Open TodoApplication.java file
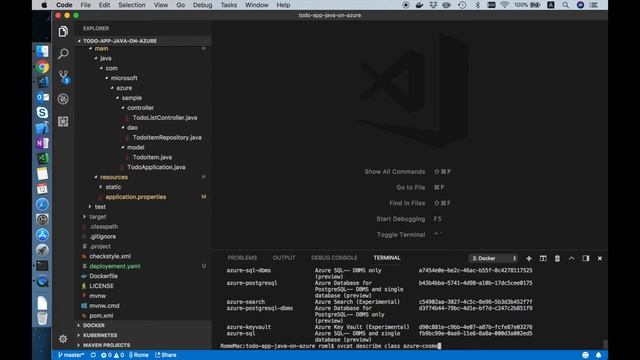This screenshot has width=640, height=360. click(x=156, y=167)
